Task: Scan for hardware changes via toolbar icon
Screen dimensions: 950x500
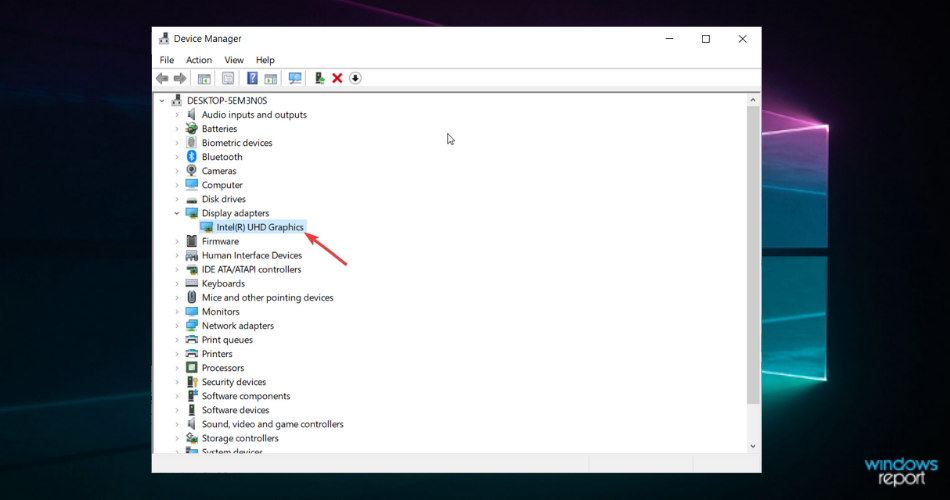Action: [x=295, y=78]
